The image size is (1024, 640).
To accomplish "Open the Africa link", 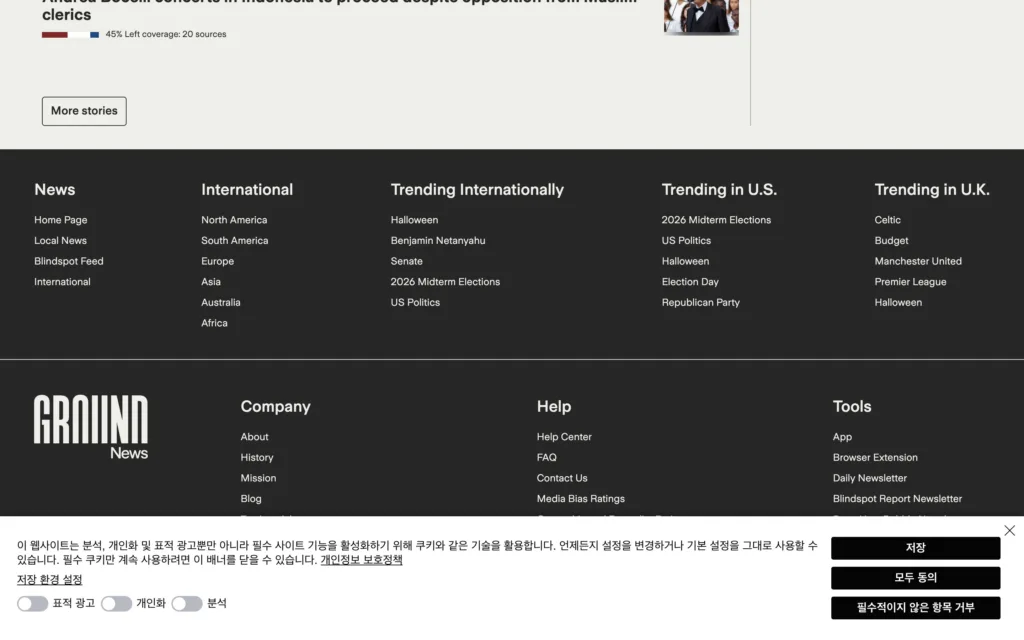I will [214, 323].
